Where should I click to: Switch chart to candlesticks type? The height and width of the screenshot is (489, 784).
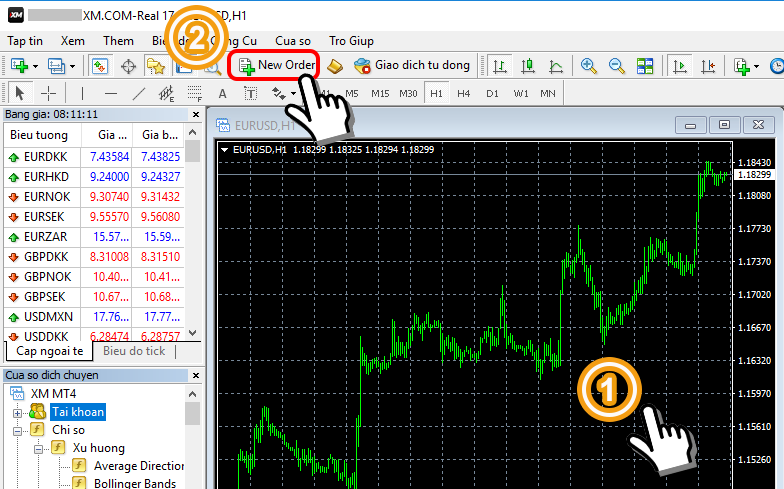(x=528, y=66)
